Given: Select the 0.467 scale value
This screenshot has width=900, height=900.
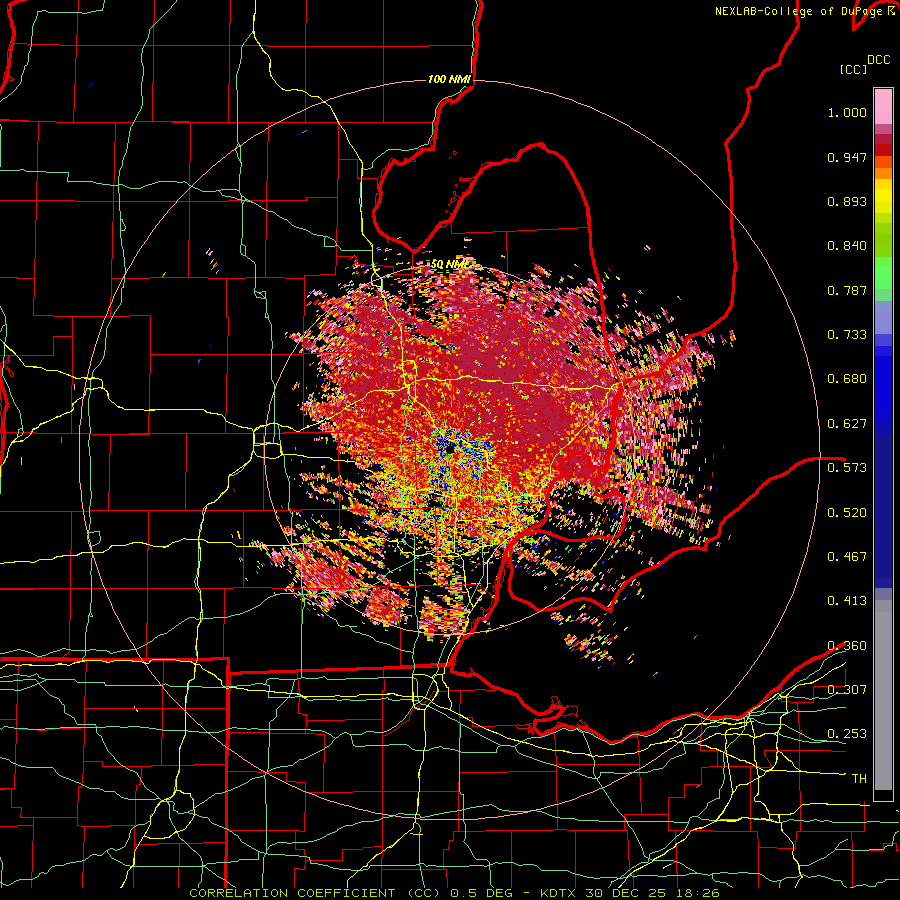Looking at the screenshot, I should click(x=847, y=557).
